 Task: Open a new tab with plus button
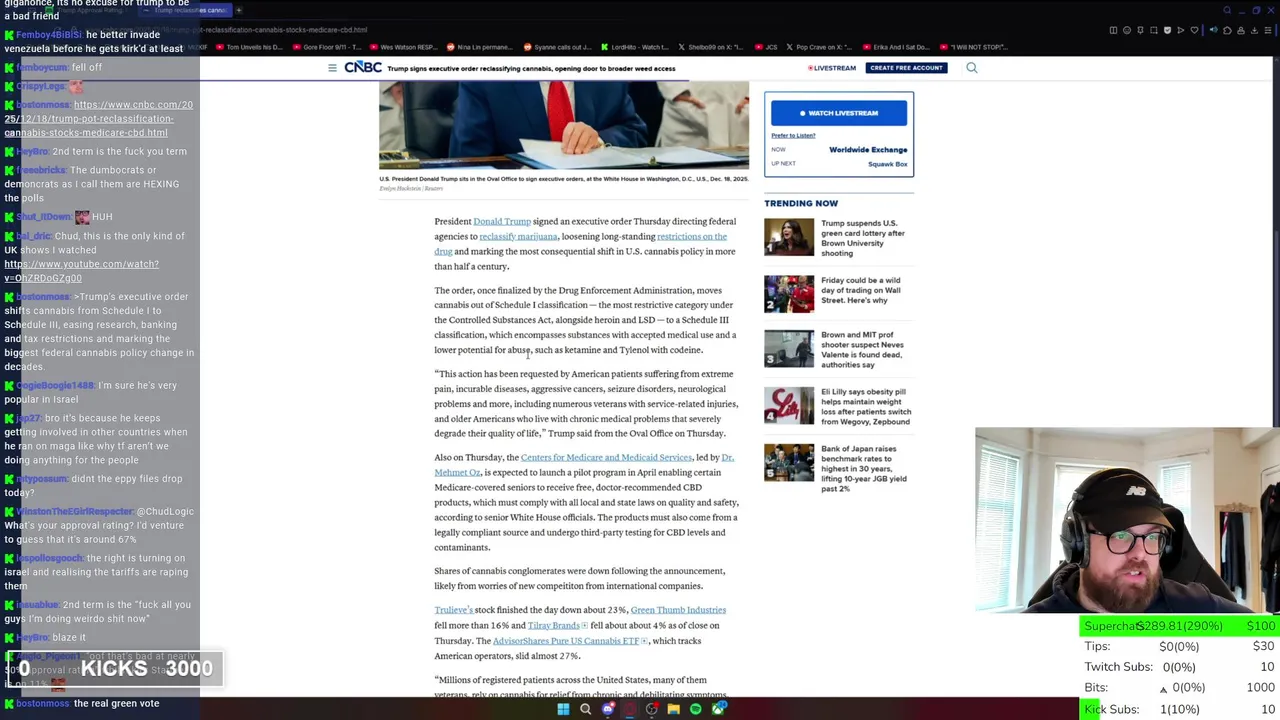point(239,10)
